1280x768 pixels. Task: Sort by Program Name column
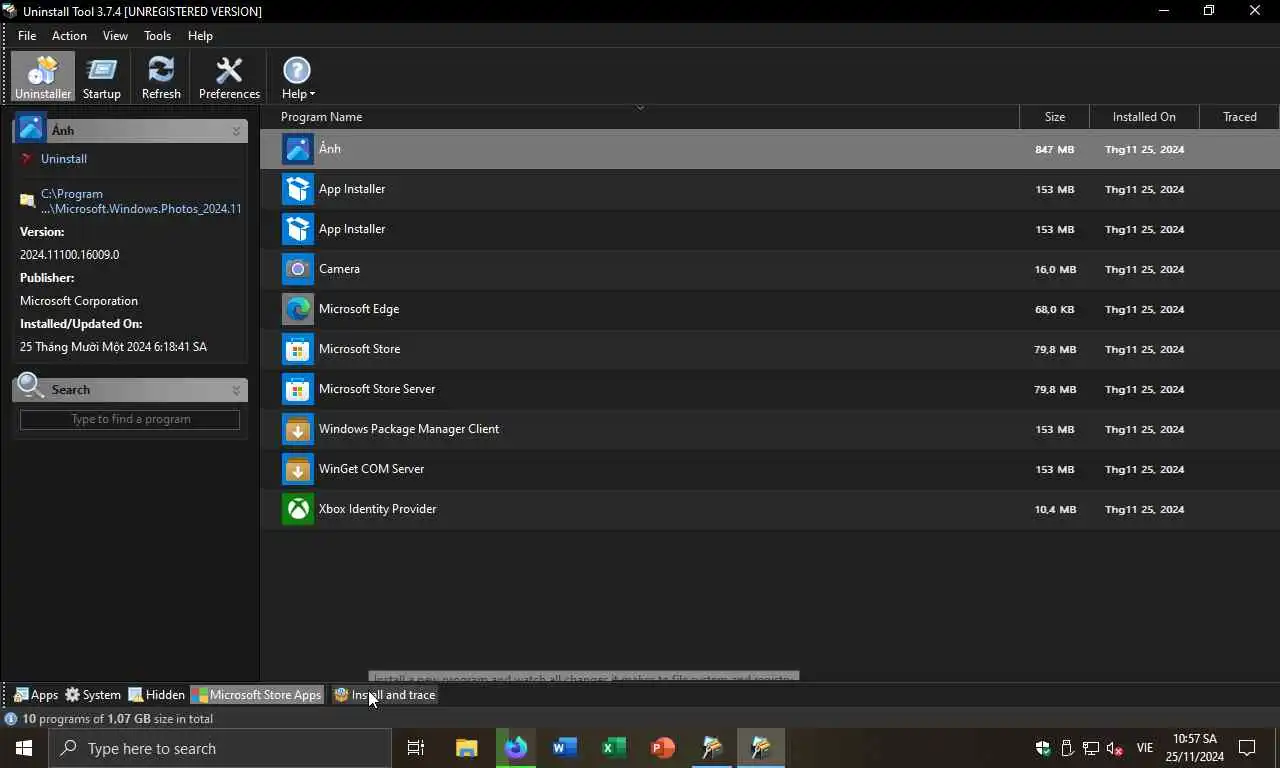pos(640,117)
